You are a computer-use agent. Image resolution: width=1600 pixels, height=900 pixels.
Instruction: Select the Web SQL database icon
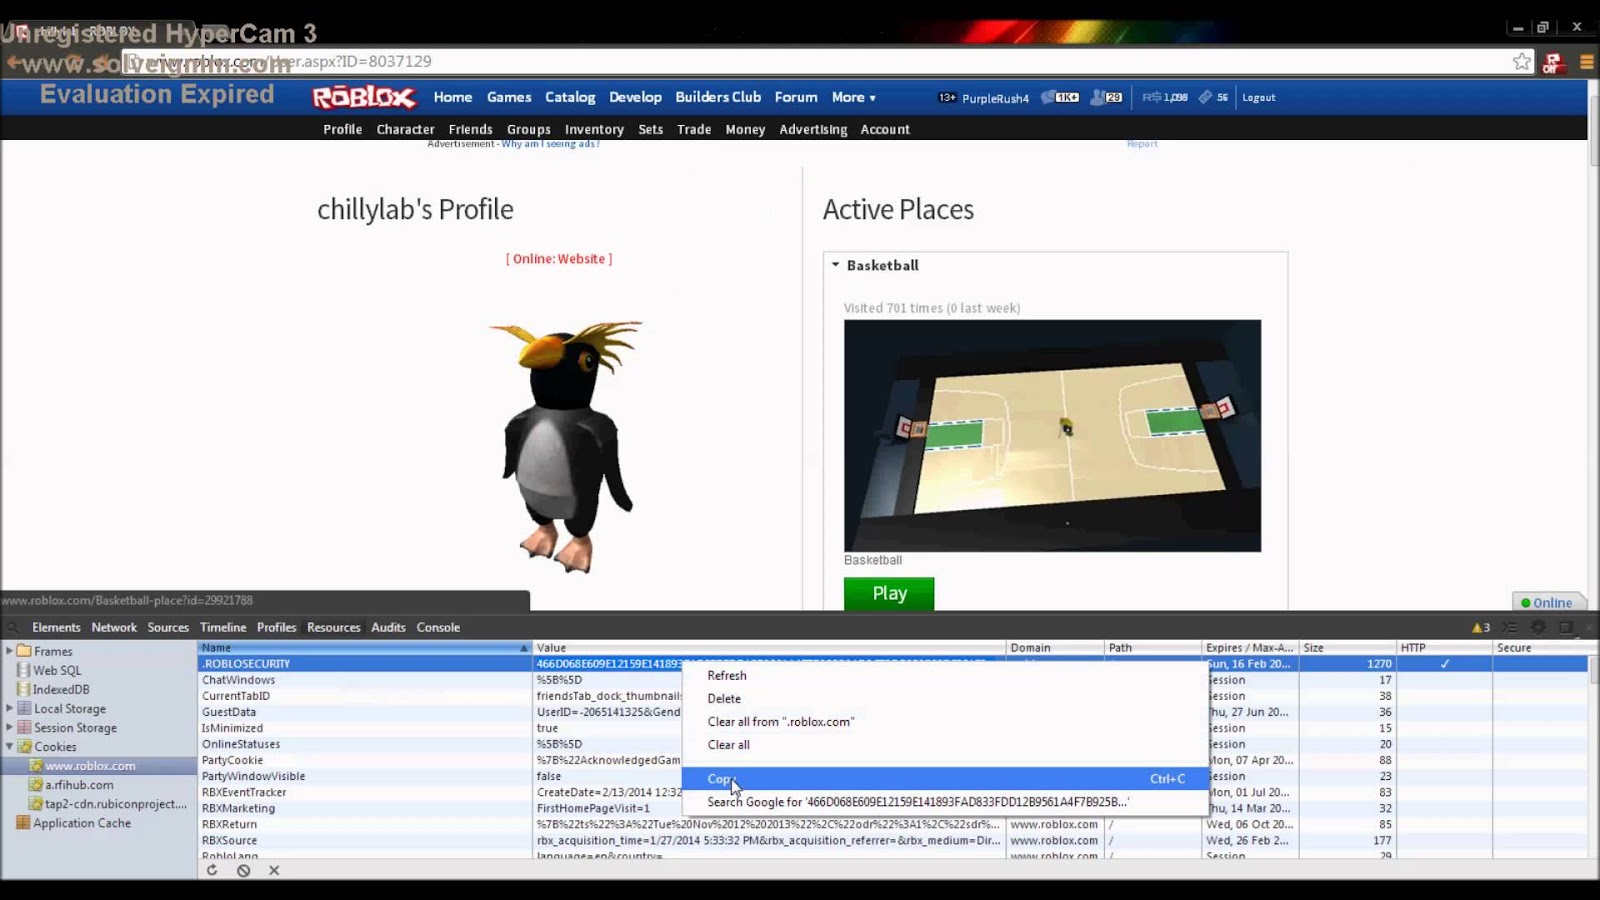23,670
